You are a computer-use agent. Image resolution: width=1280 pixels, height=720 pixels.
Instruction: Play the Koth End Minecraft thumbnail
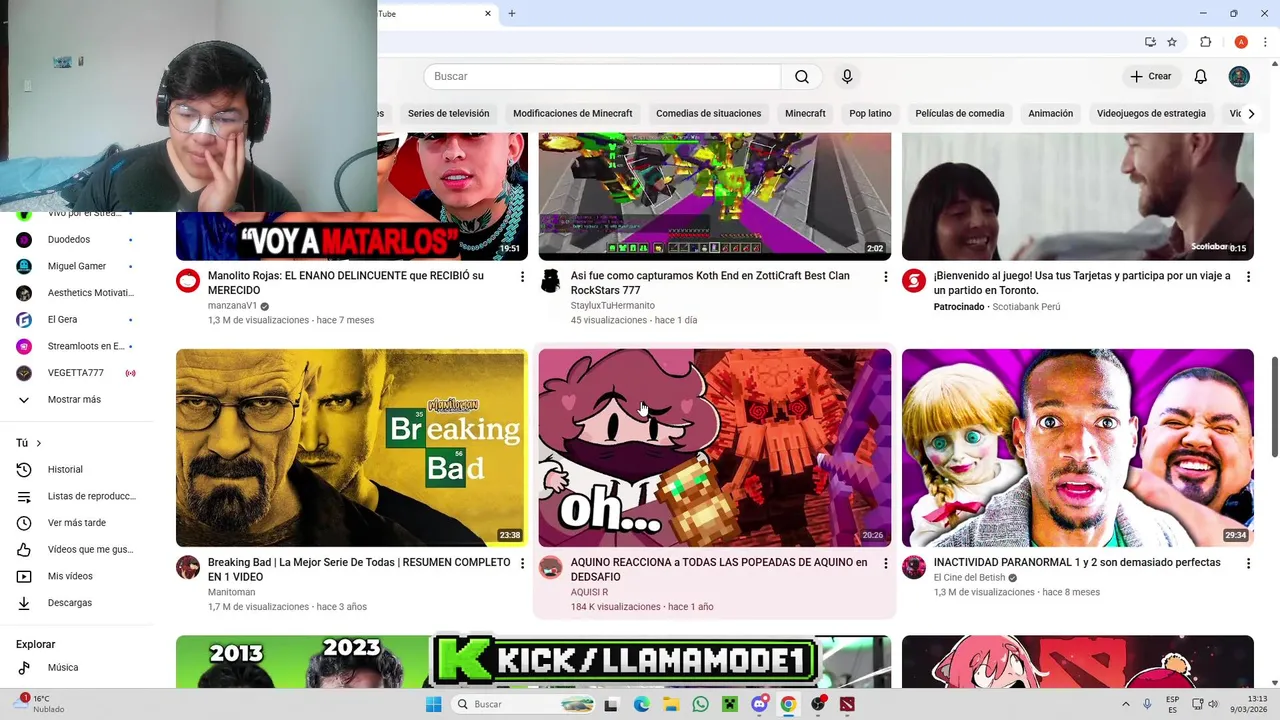[715, 196]
